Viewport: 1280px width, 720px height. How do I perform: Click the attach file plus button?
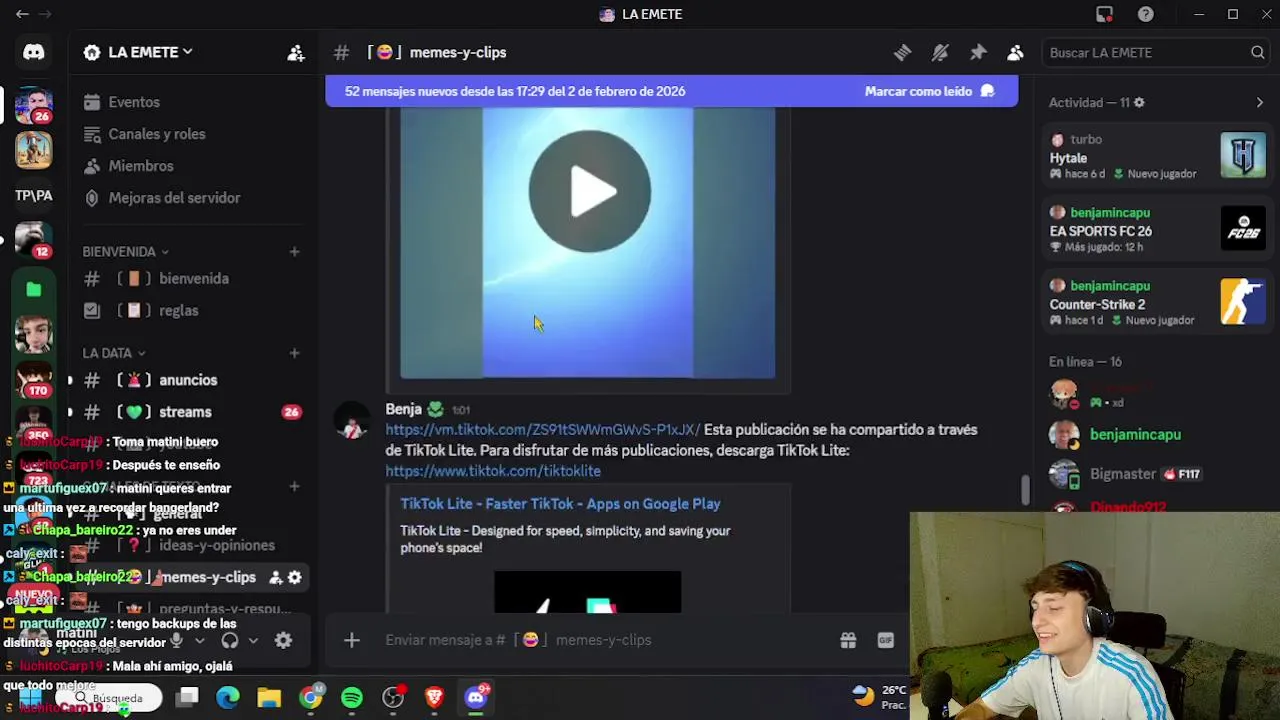pos(351,640)
